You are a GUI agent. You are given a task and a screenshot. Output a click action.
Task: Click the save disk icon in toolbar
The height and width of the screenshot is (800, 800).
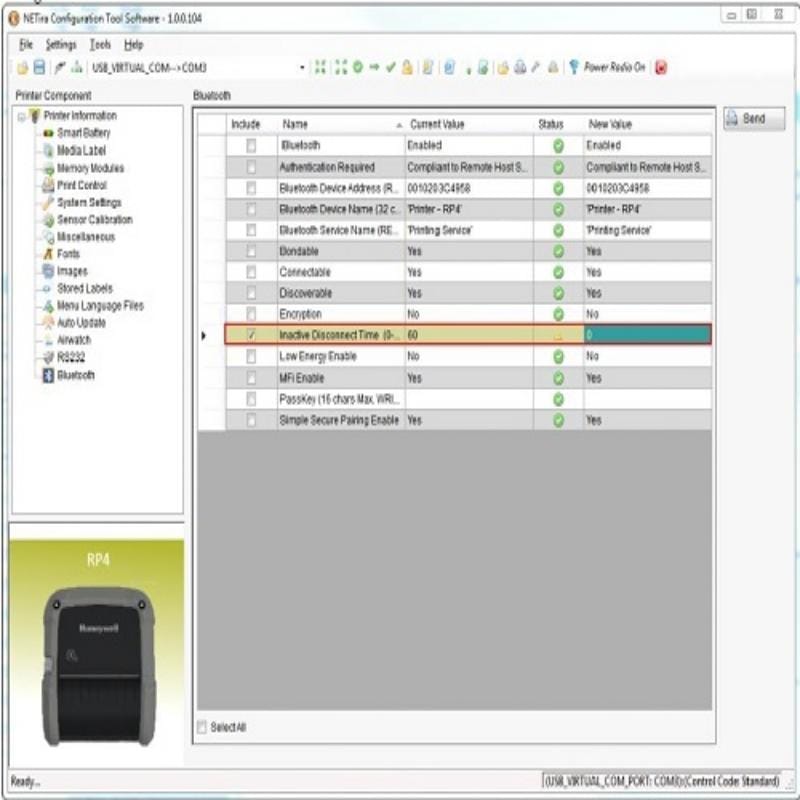[x=39, y=67]
